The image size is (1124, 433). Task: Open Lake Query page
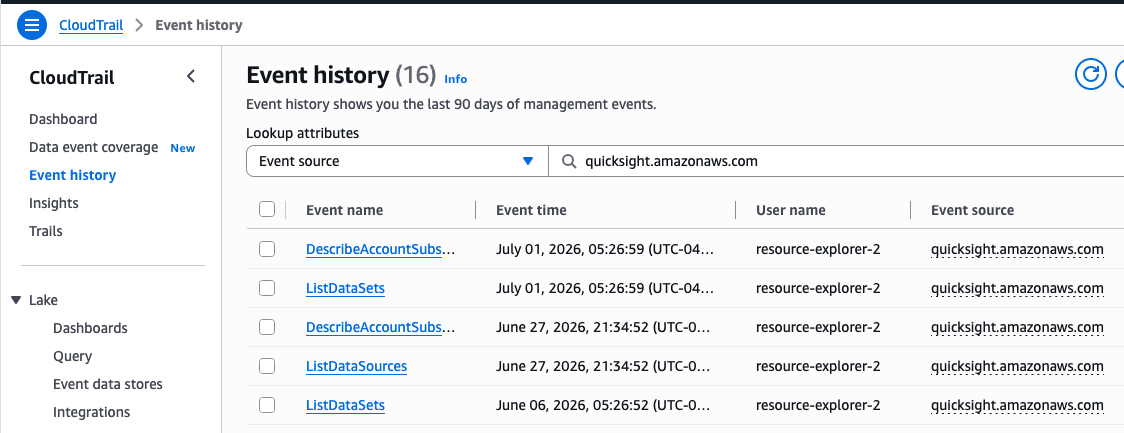(72, 356)
